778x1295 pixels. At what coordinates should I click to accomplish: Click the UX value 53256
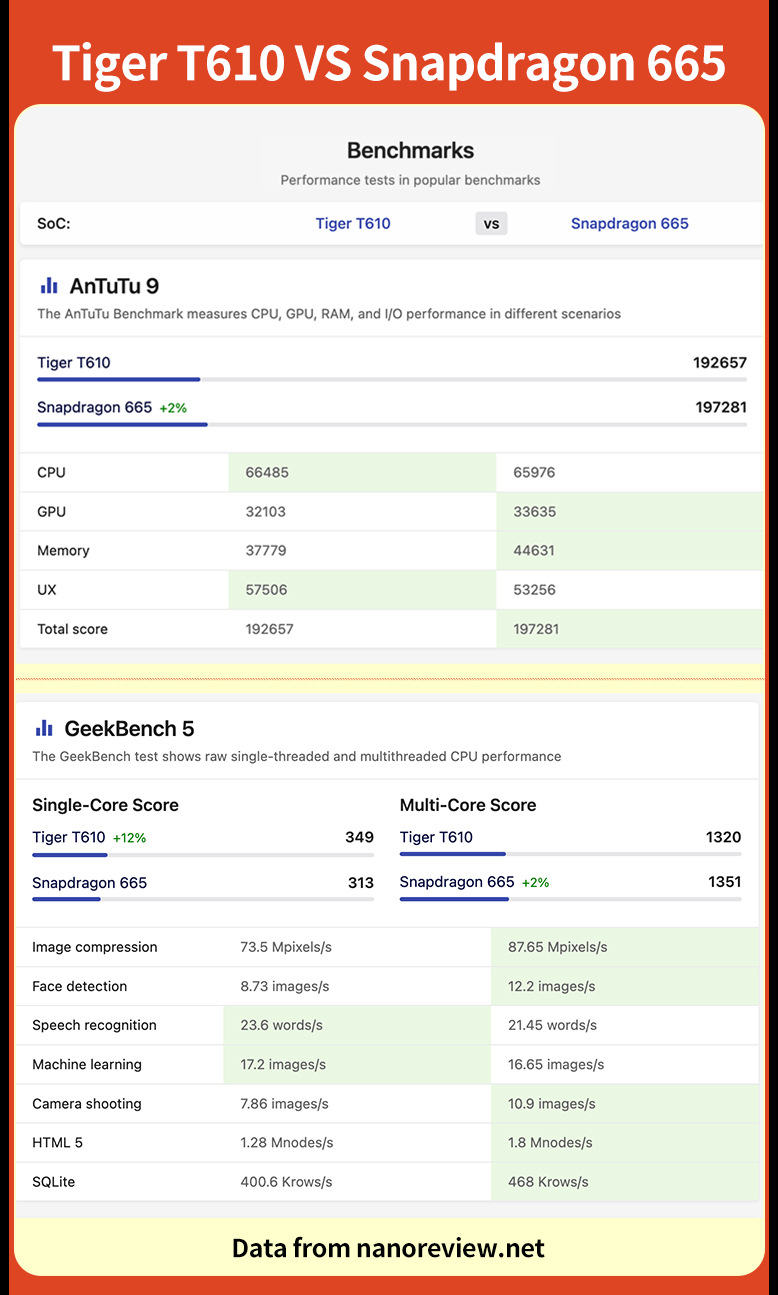(x=534, y=589)
